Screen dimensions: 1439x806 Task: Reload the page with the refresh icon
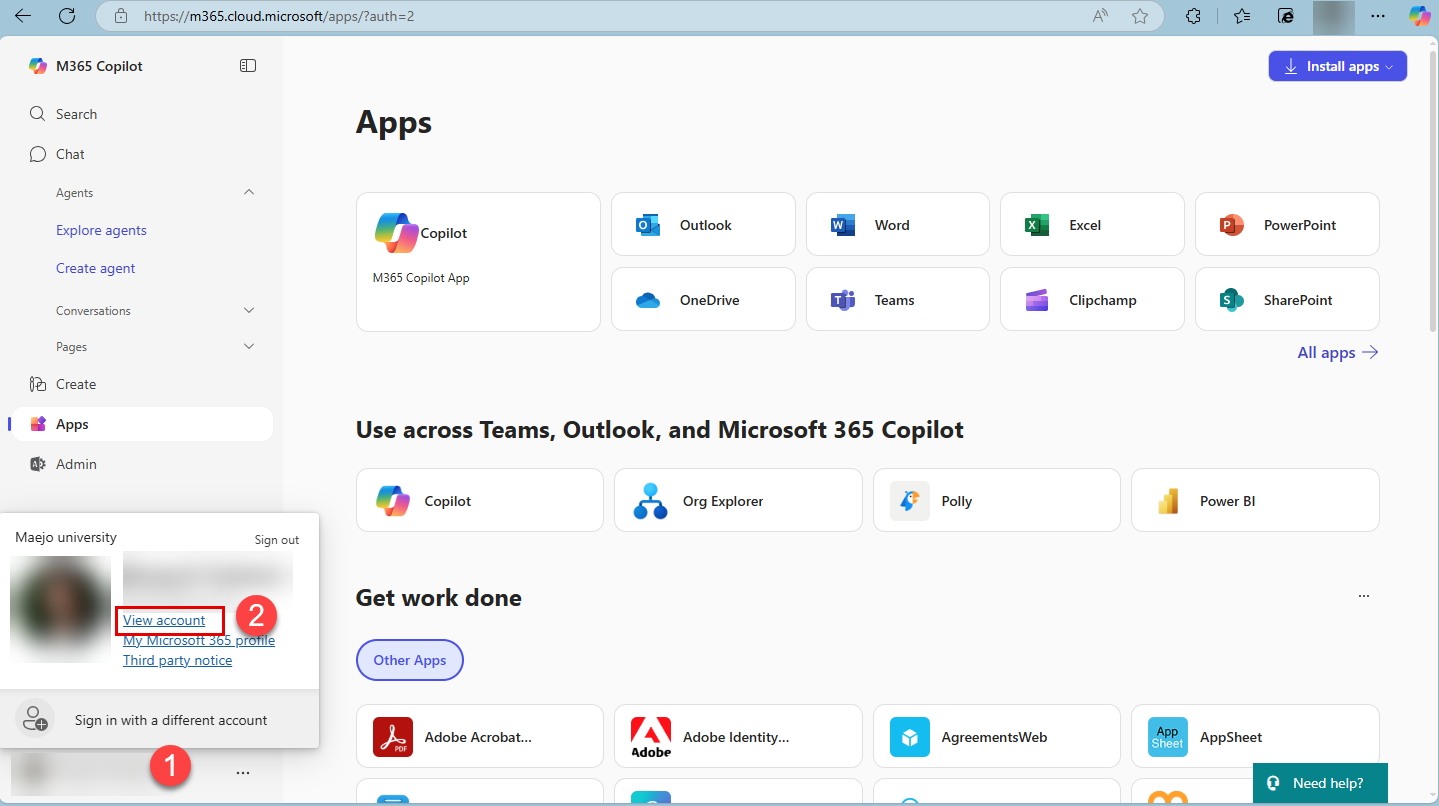(67, 16)
